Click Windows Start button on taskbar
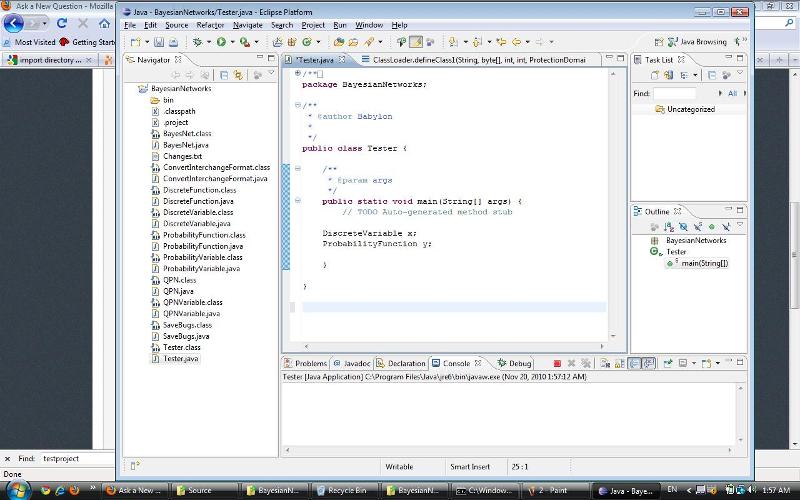Viewport: 800px width, 500px height. (x=17, y=490)
